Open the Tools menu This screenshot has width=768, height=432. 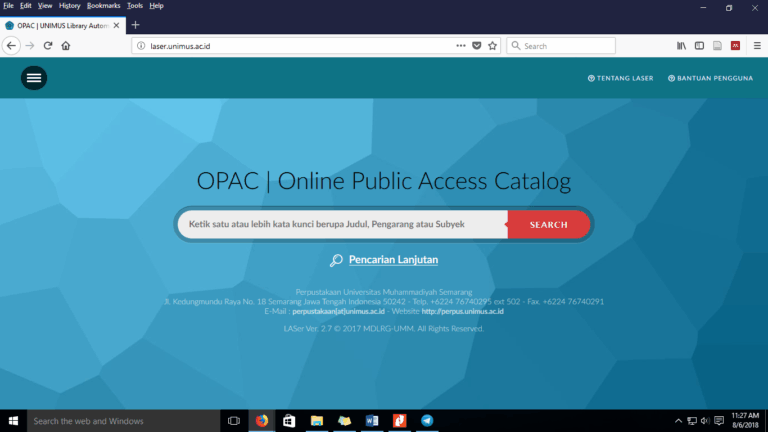135,6
